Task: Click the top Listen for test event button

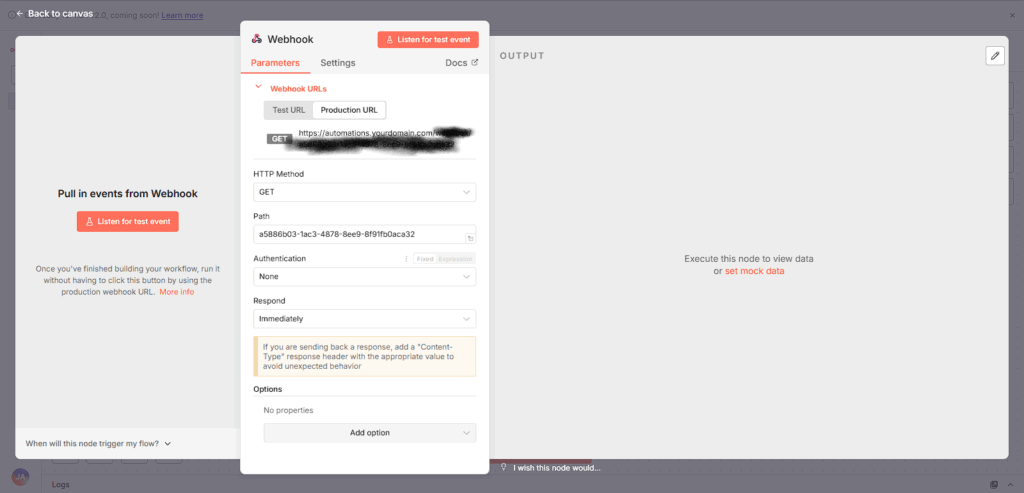Action: pyautogui.click(x=428, y=39)
